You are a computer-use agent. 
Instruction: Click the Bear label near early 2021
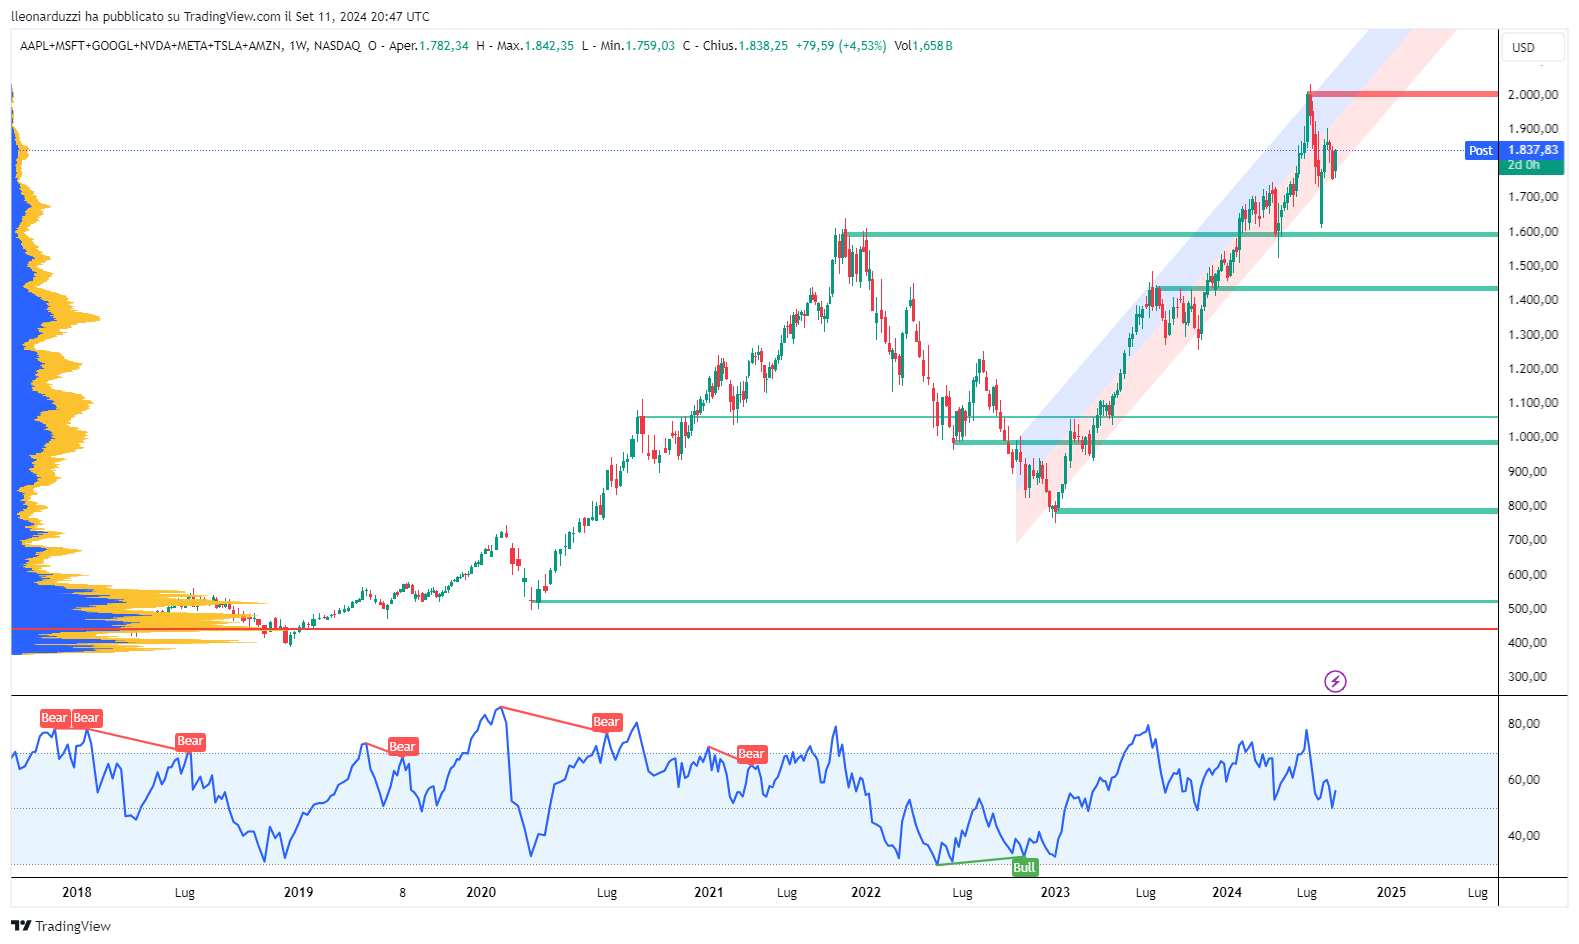[751, 754]
